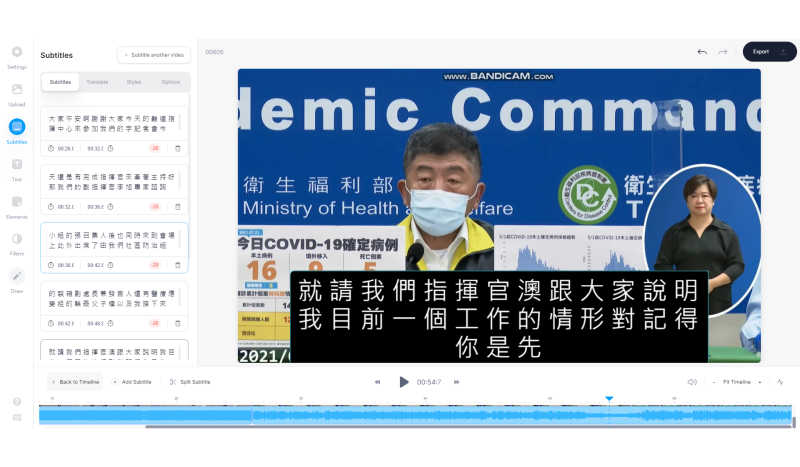Image resolution: width=800 pixels, height=467 pixels.
Task: Click the Subtitles panel heading
Action: [x=57, y=55]
